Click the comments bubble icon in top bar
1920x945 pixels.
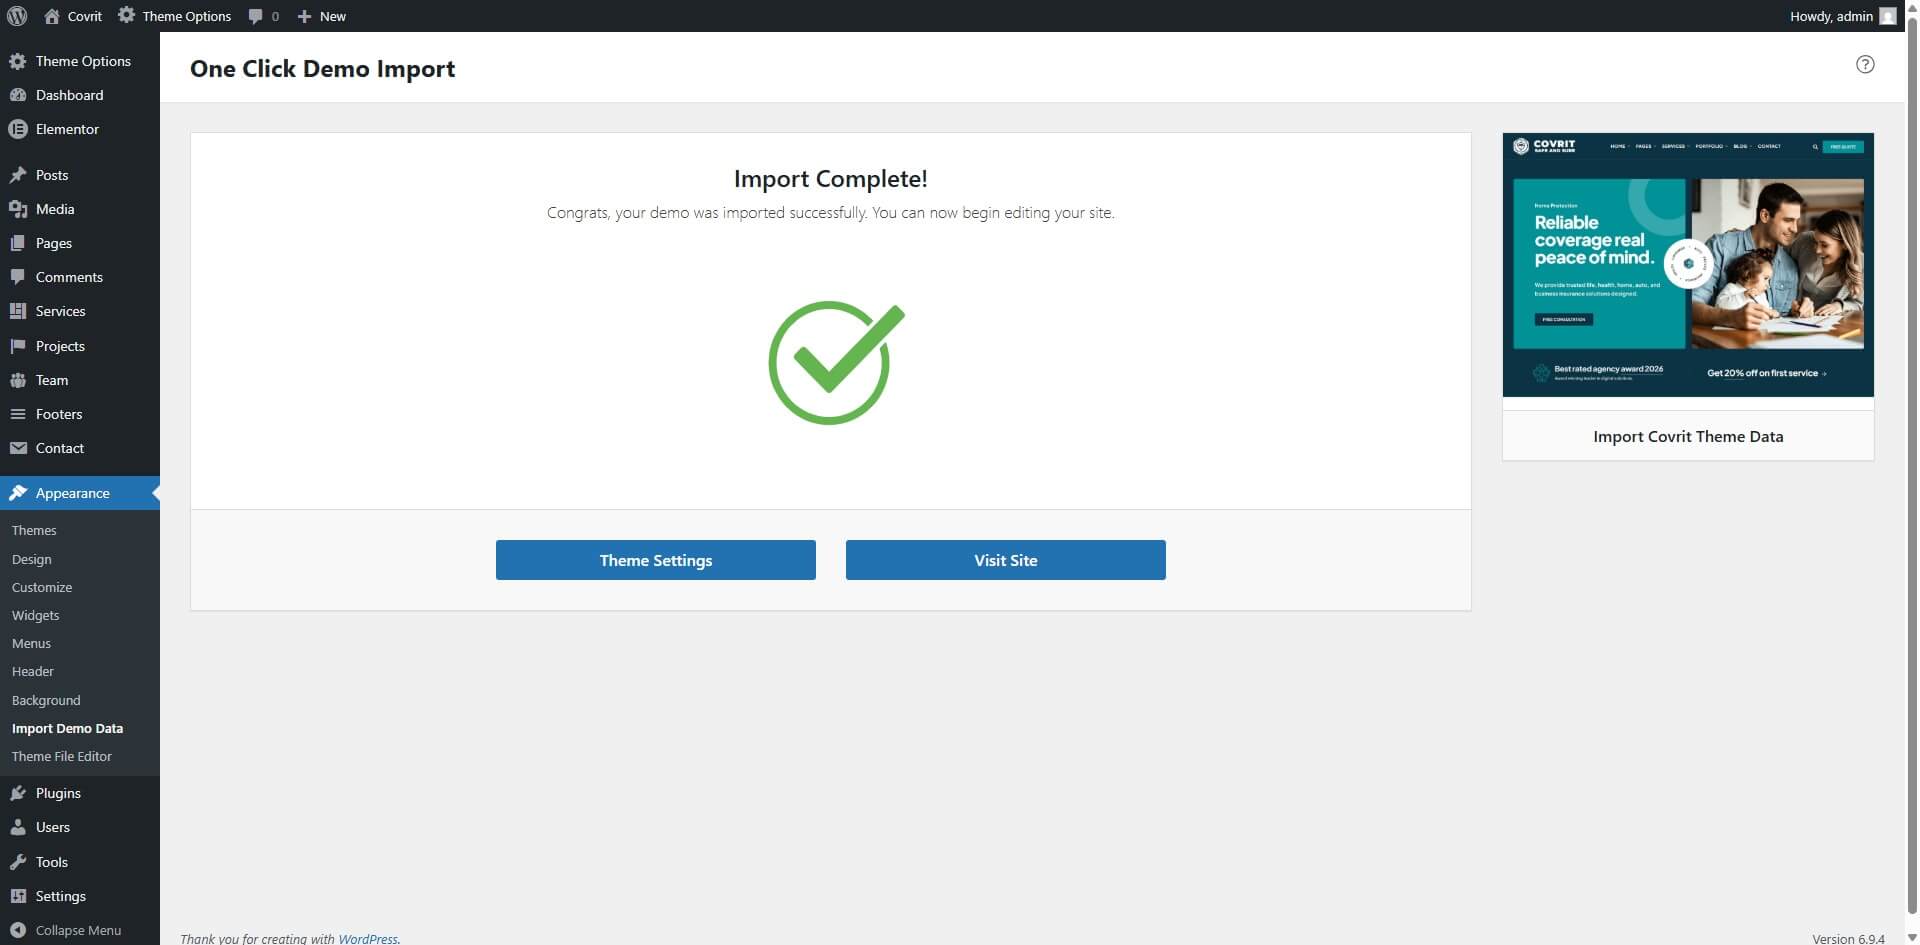[256, 16]
